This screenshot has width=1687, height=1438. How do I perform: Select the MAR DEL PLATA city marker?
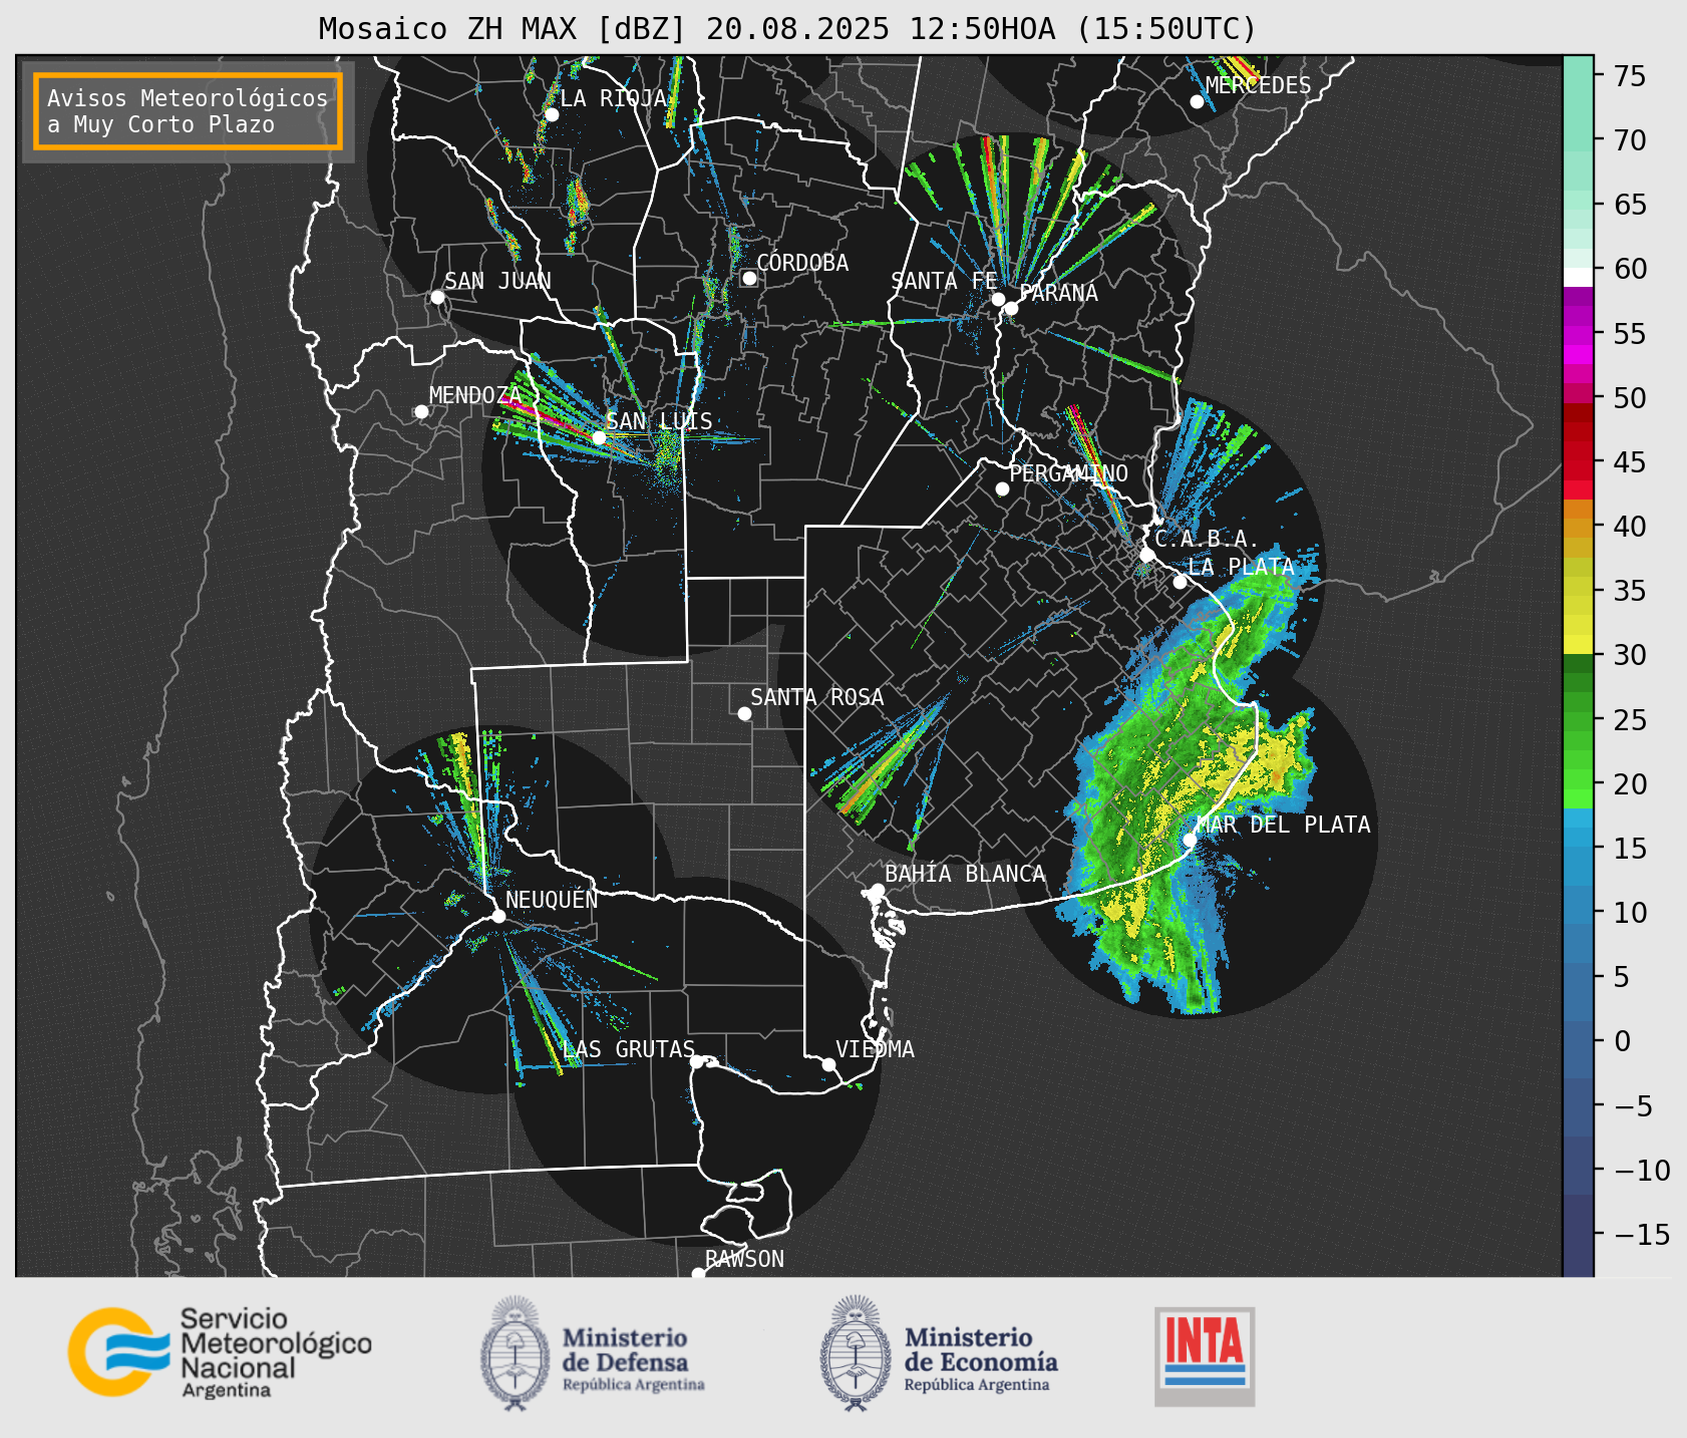[1190, 839]
